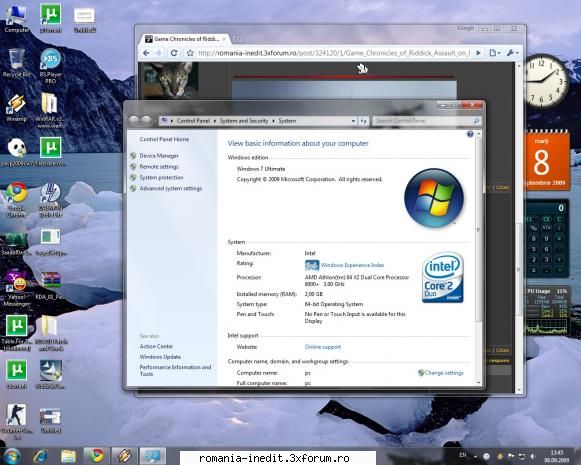Click the CPU Usage gadget

pos(547,311)
